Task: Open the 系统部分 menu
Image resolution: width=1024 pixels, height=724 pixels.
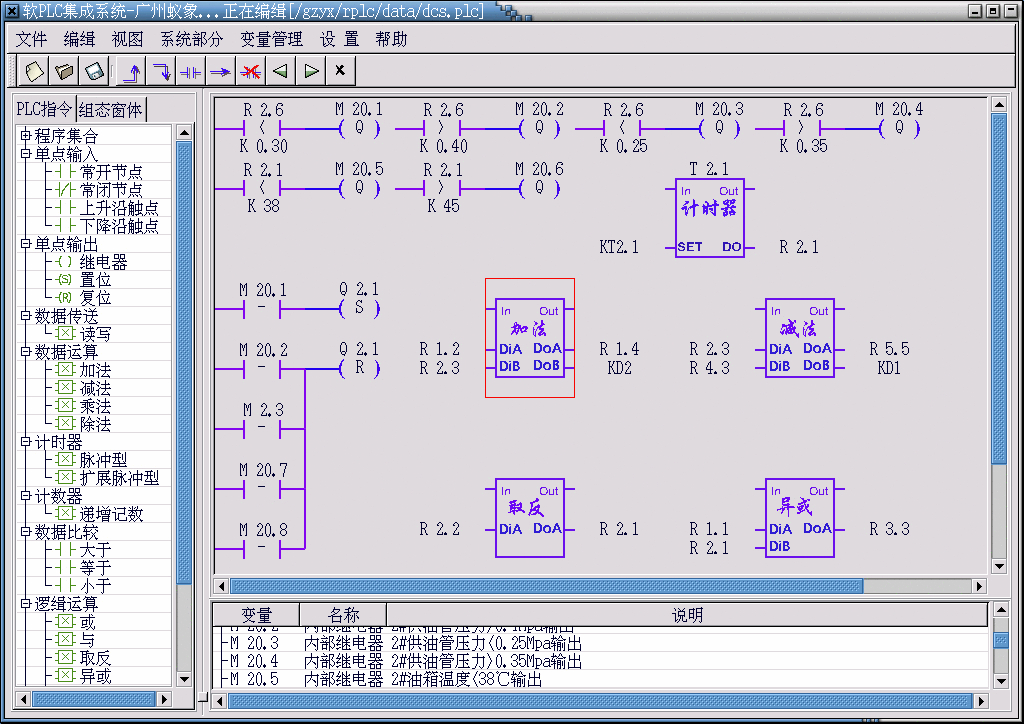Action: (192, 39)
